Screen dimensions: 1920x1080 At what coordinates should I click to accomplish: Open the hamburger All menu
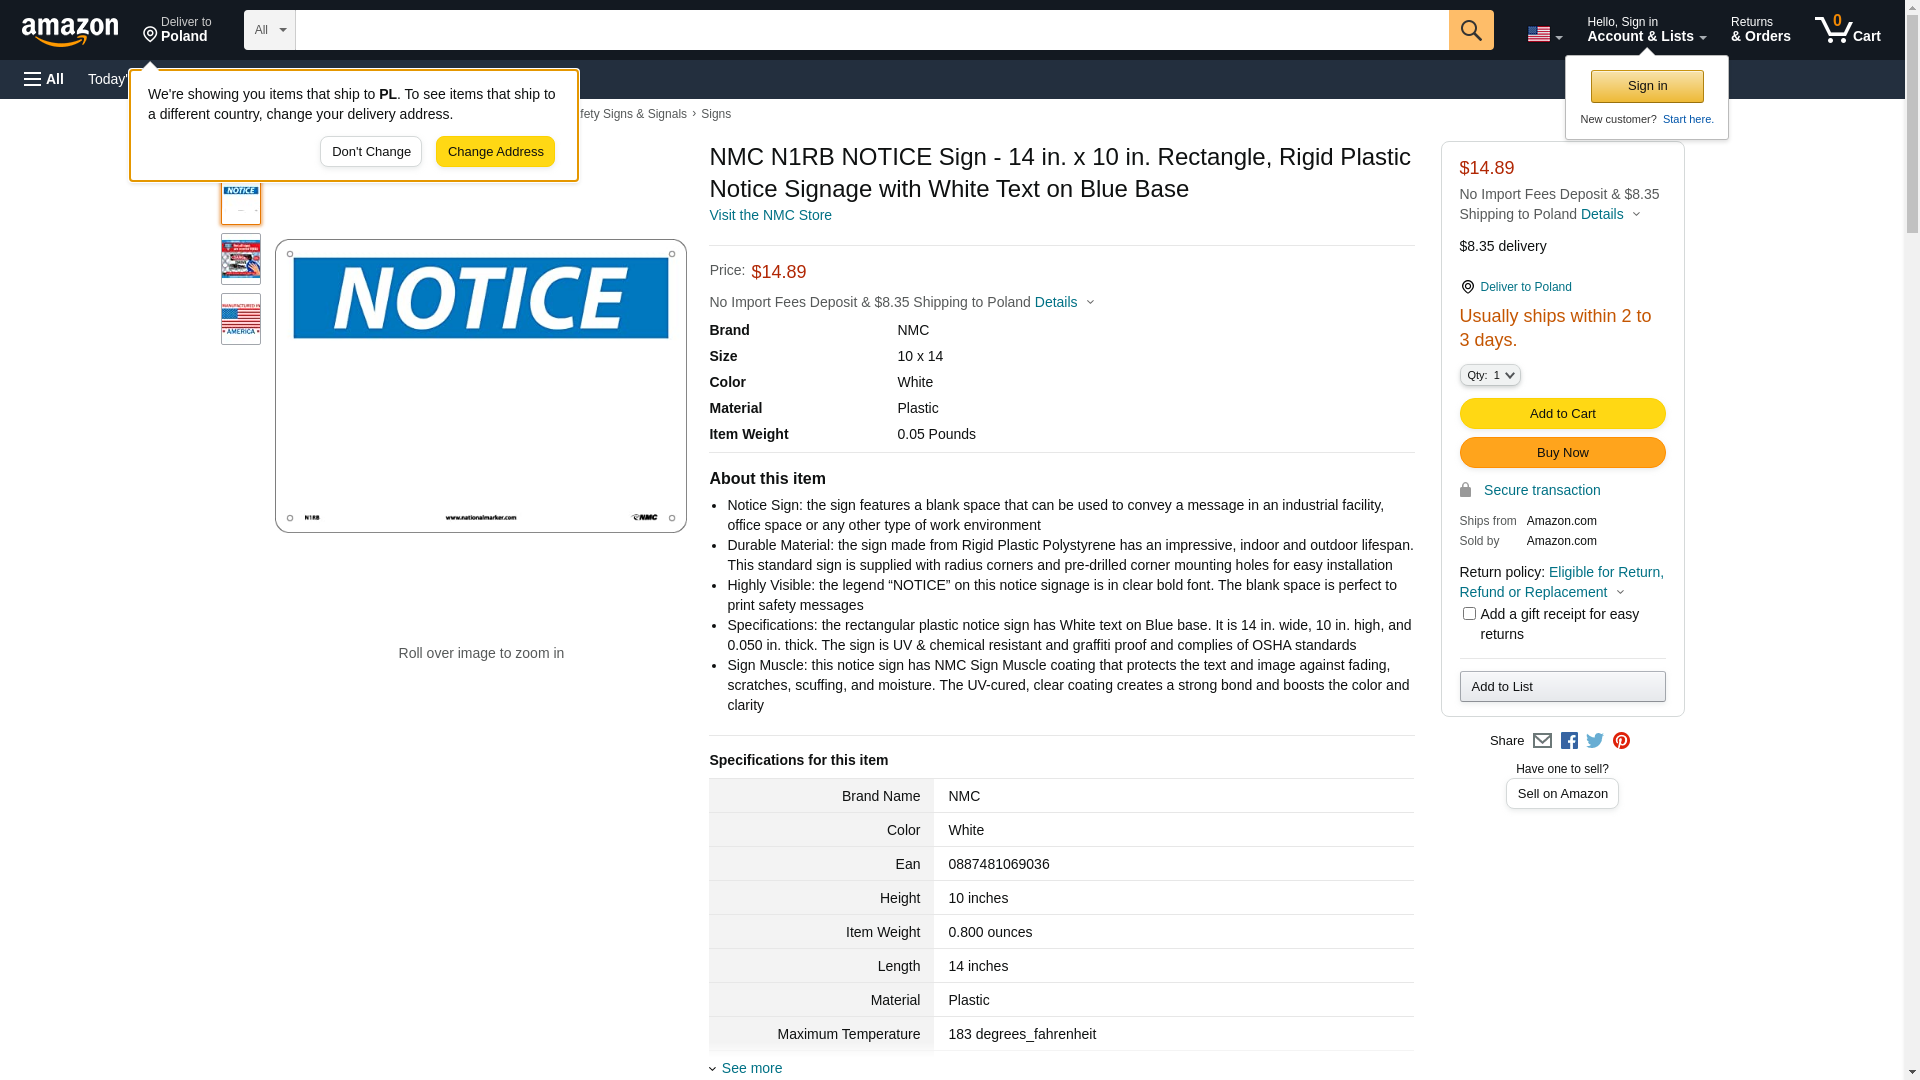coord(44,79)
